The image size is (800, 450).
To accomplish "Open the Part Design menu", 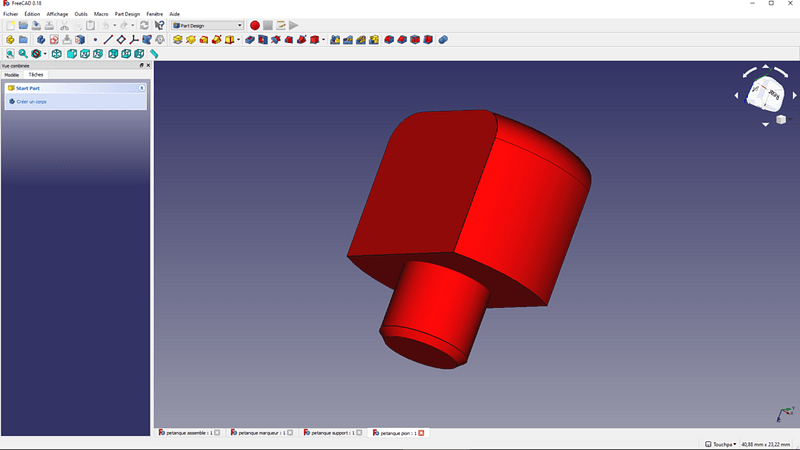I will tap(127, 14).
